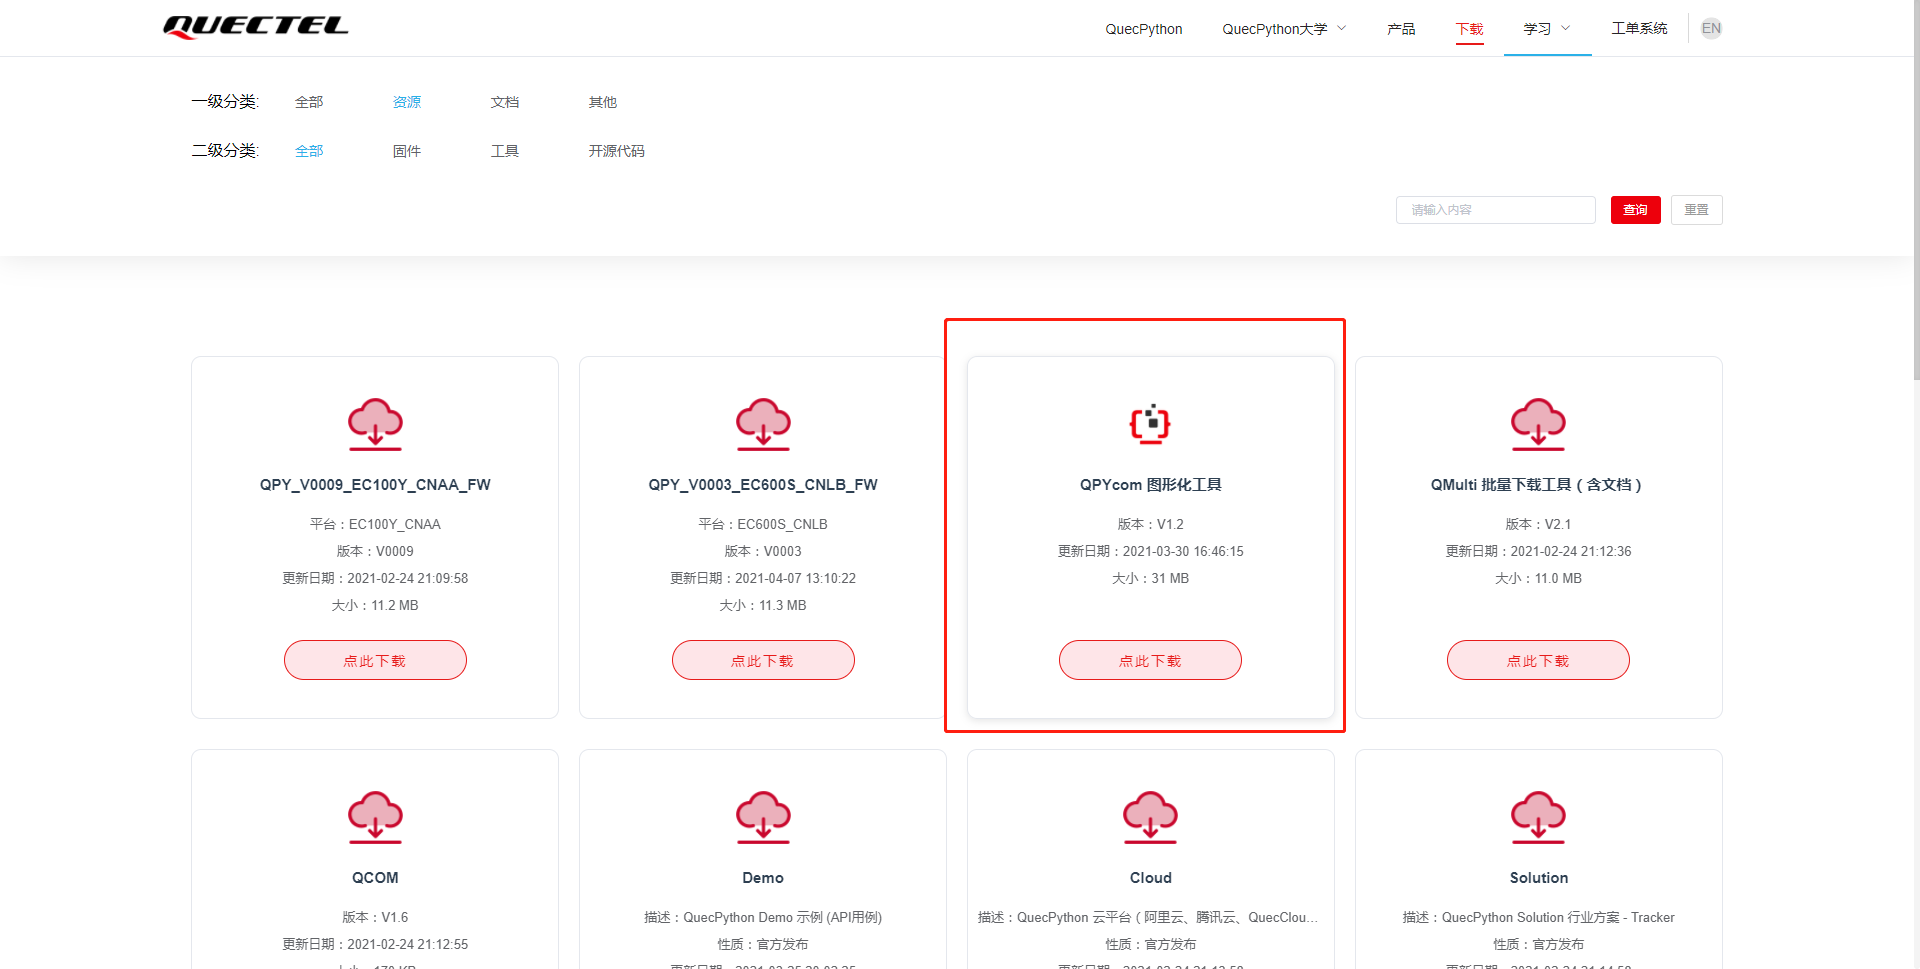Click the QPY_V0009_EC100Y_CNAA_FW title

375,485
